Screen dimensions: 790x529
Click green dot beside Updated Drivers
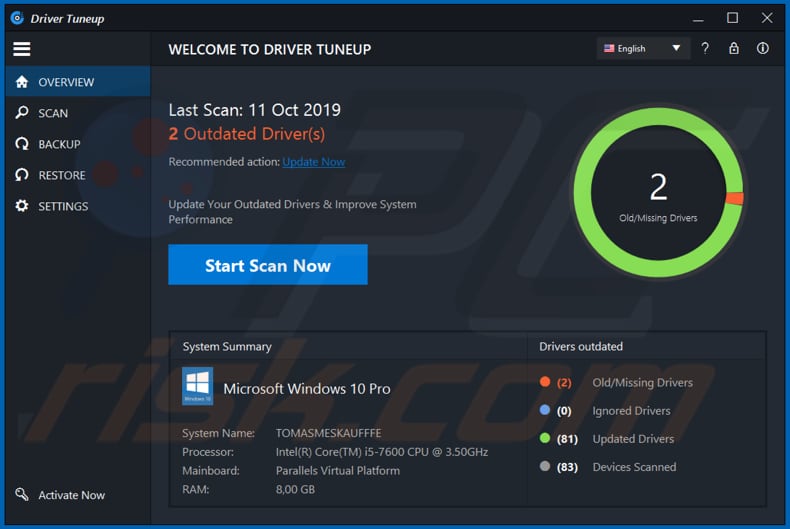(x=545, y=438)
